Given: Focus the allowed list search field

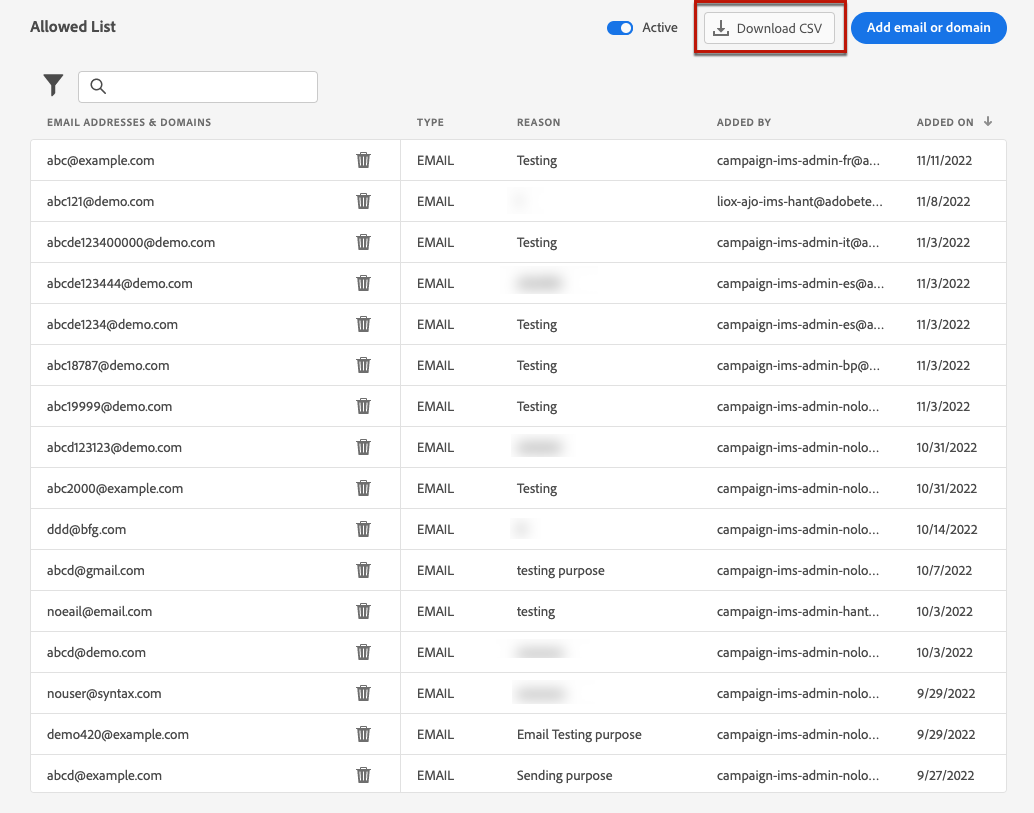Looking at the screenshot, I should coord(210,87).
